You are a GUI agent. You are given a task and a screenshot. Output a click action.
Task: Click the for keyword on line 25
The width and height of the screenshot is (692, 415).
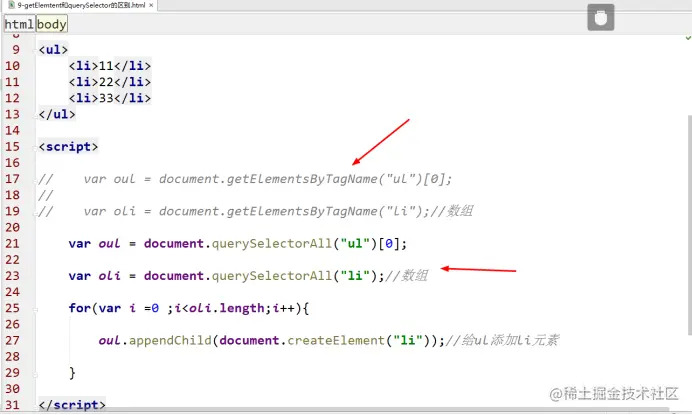point(79,308)
